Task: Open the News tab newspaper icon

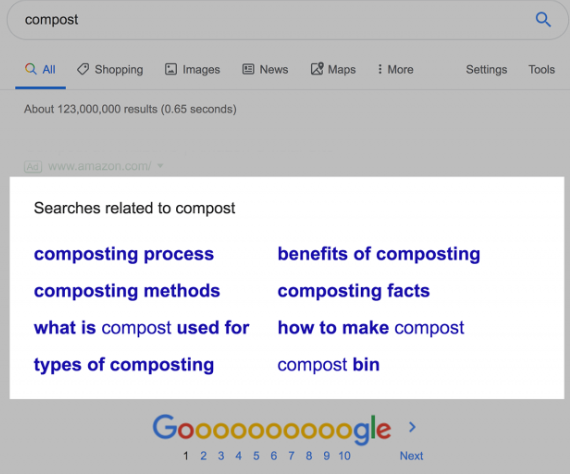Action: coord(248,69)
